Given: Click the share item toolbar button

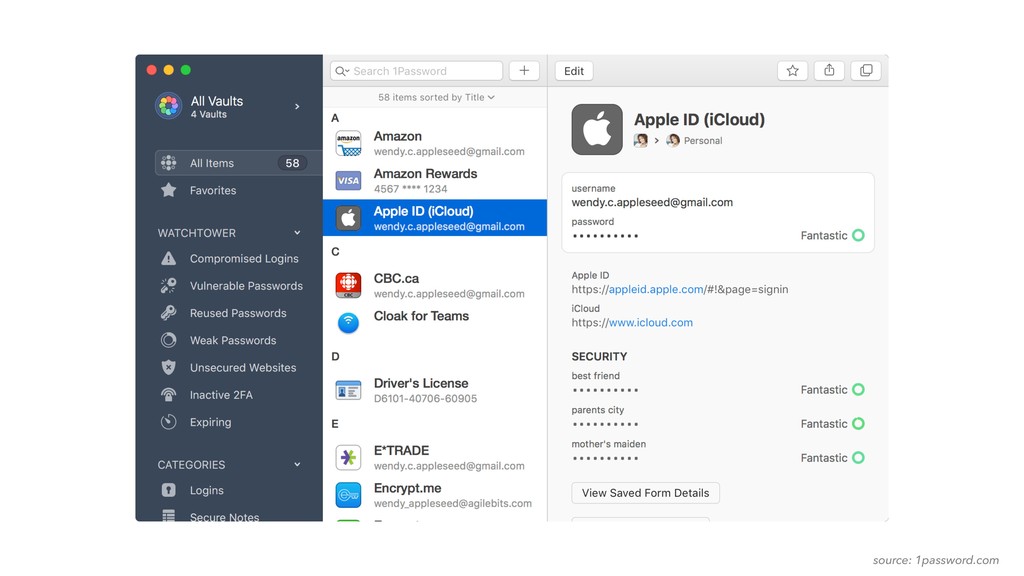Looking at the screenshot, I should click(x=829, y=71).
